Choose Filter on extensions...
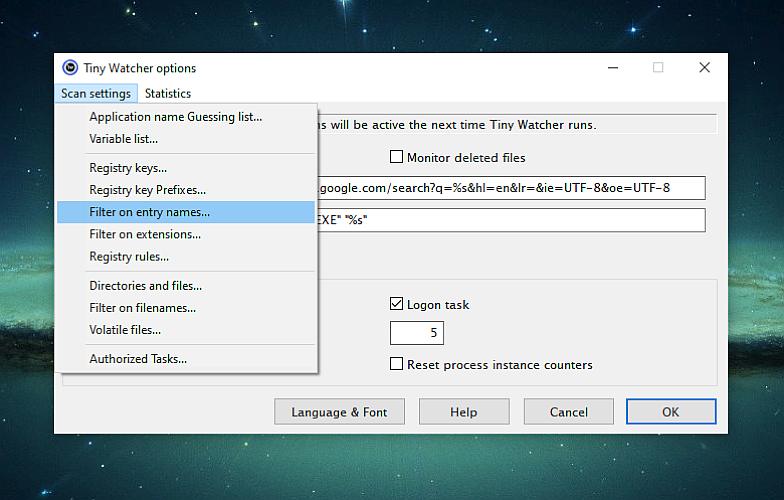This screenshot has height=500, width=784. pos(186,234)
